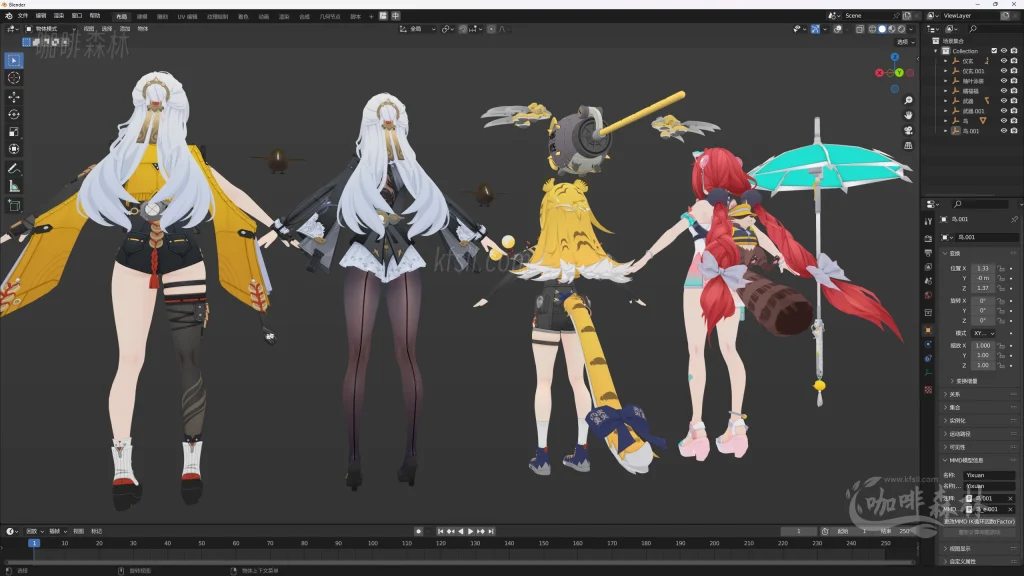
Task: Select the Box Select tool
Action: tap(14, 60)
